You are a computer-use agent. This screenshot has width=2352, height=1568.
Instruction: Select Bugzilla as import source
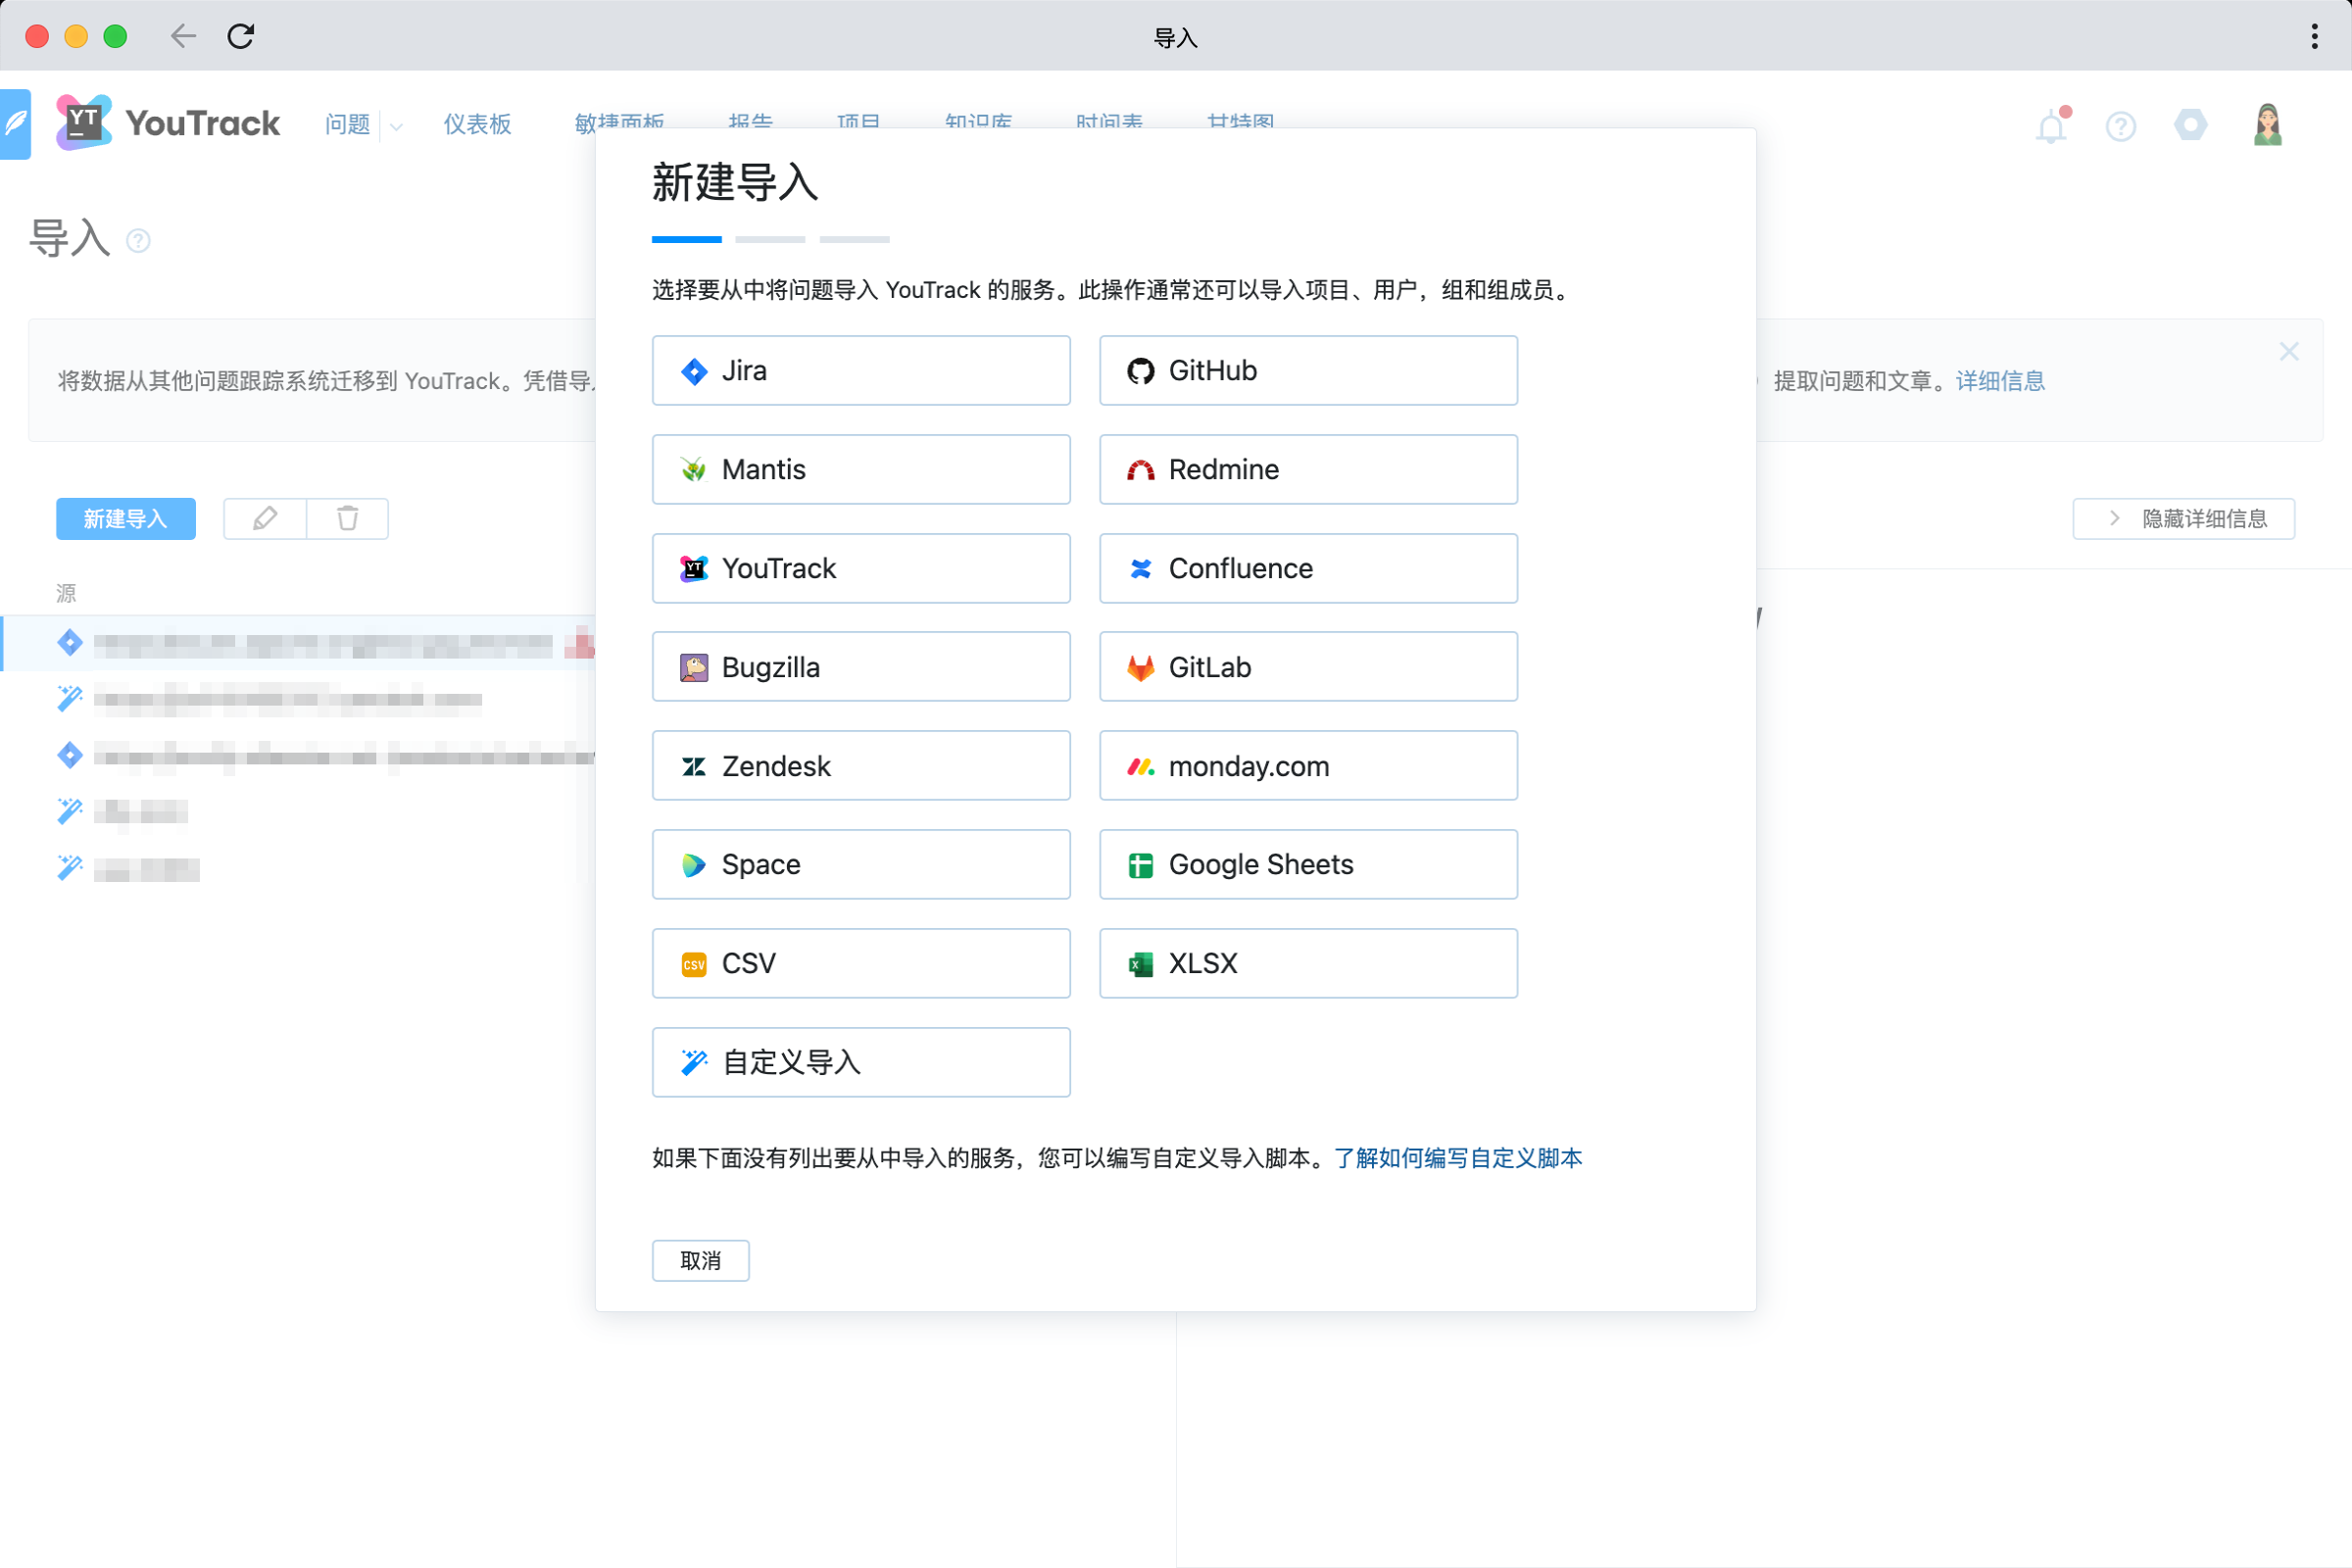click(x=861, y=666)
